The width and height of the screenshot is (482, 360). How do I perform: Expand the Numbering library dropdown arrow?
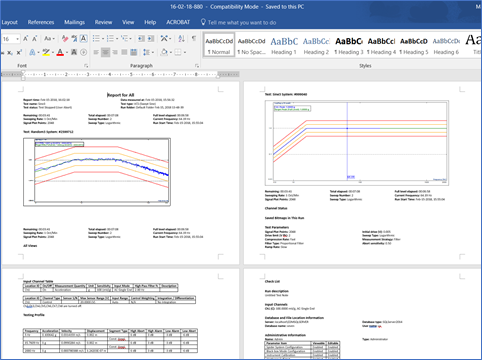pyautogui.click(x=117, y=39)
